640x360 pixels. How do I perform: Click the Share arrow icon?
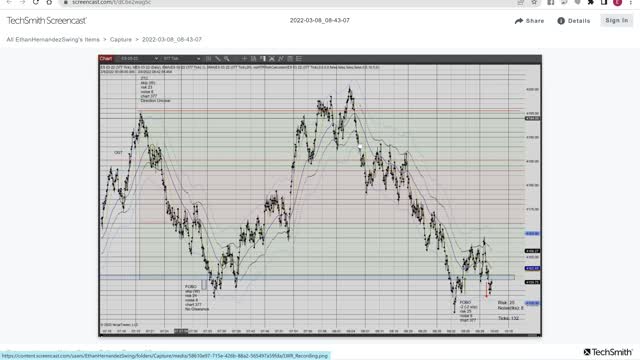[519, 21]
